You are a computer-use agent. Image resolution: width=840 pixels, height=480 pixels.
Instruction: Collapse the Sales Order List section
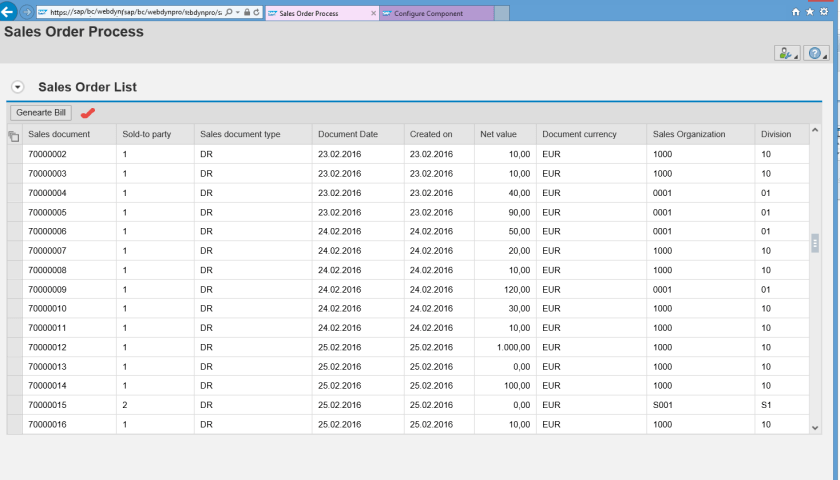click(x=17, y=87)
